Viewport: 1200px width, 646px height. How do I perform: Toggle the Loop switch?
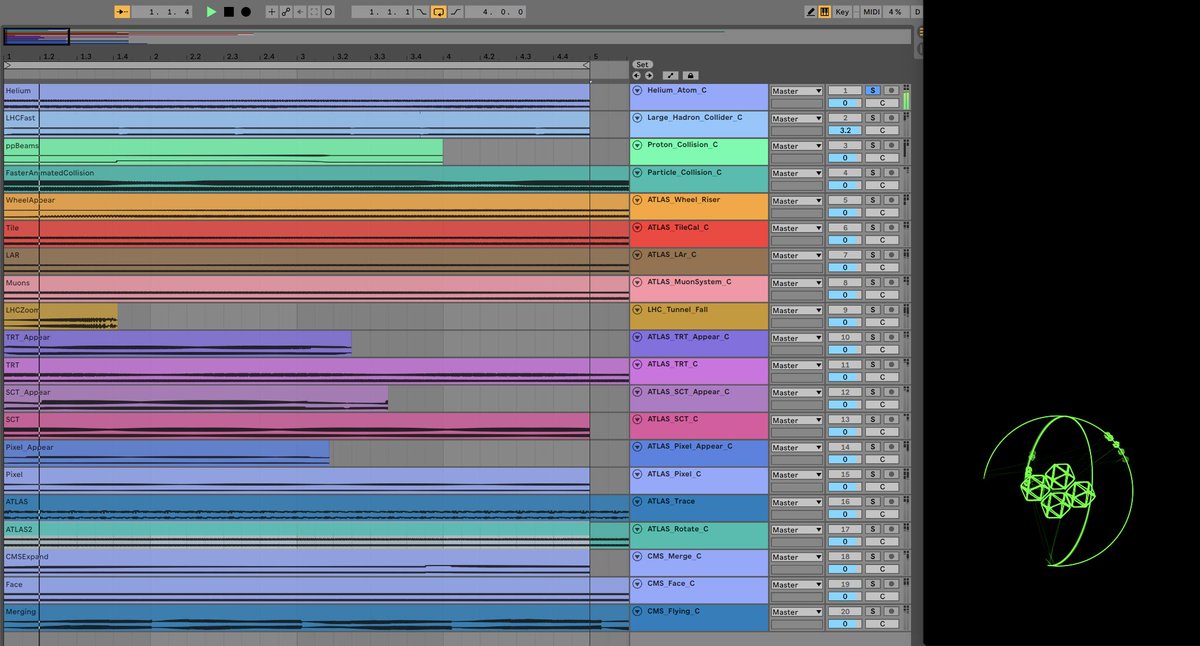pyautogui.click(x=438, y=12)
